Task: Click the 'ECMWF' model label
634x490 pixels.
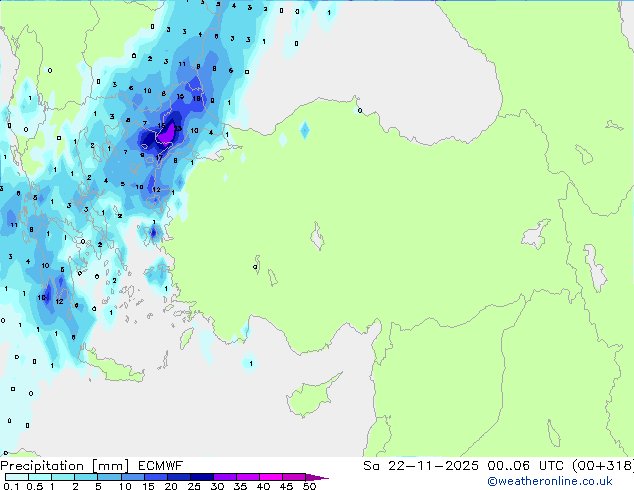Action: (x=161, y=466)
